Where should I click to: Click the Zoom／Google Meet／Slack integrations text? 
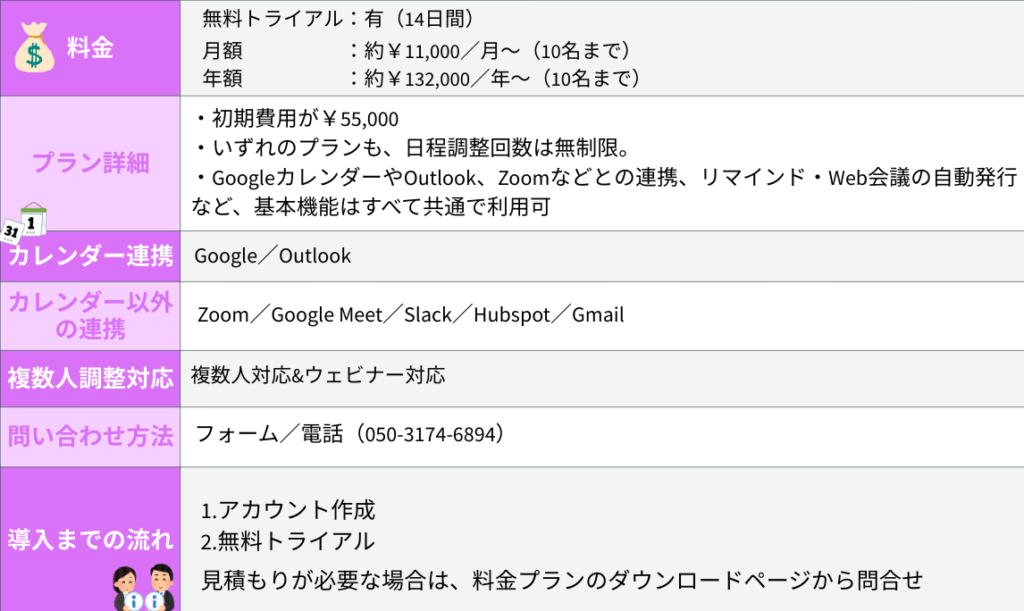coord(410,315)
